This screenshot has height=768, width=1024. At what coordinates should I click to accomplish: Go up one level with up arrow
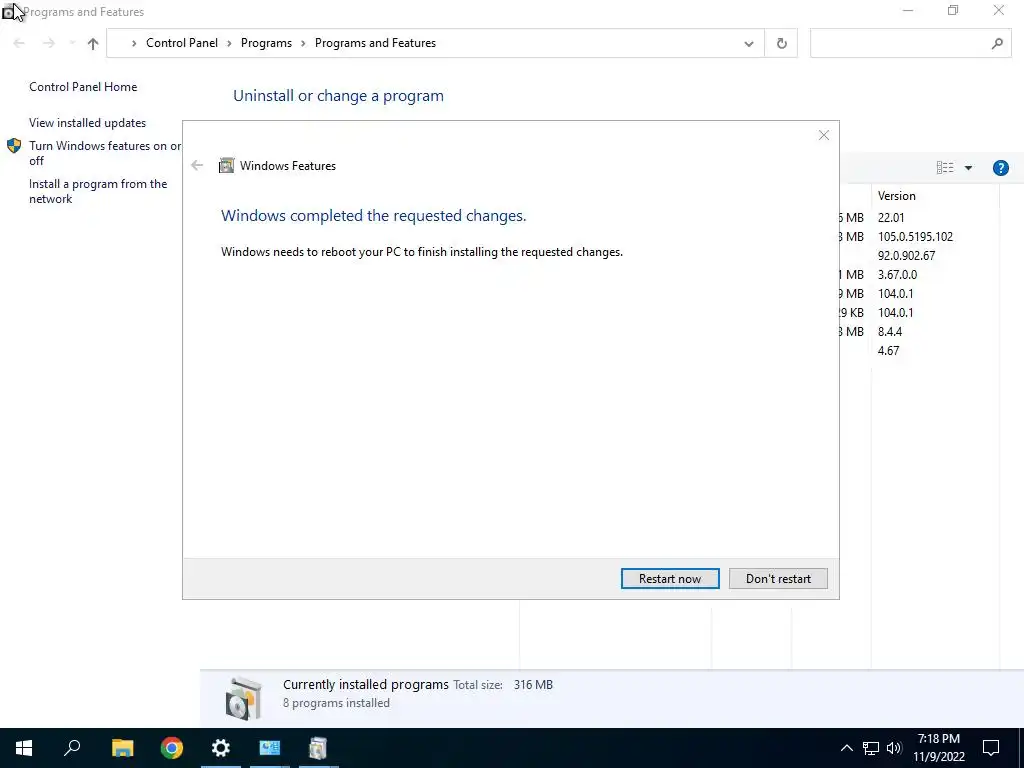point(93,44)
